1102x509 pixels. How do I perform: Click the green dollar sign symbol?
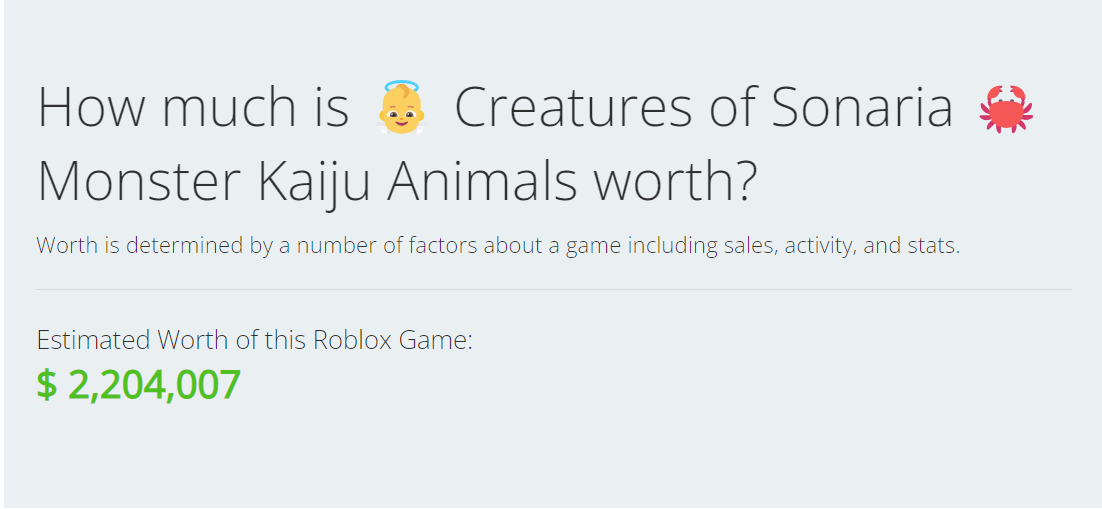click(46, 386)
